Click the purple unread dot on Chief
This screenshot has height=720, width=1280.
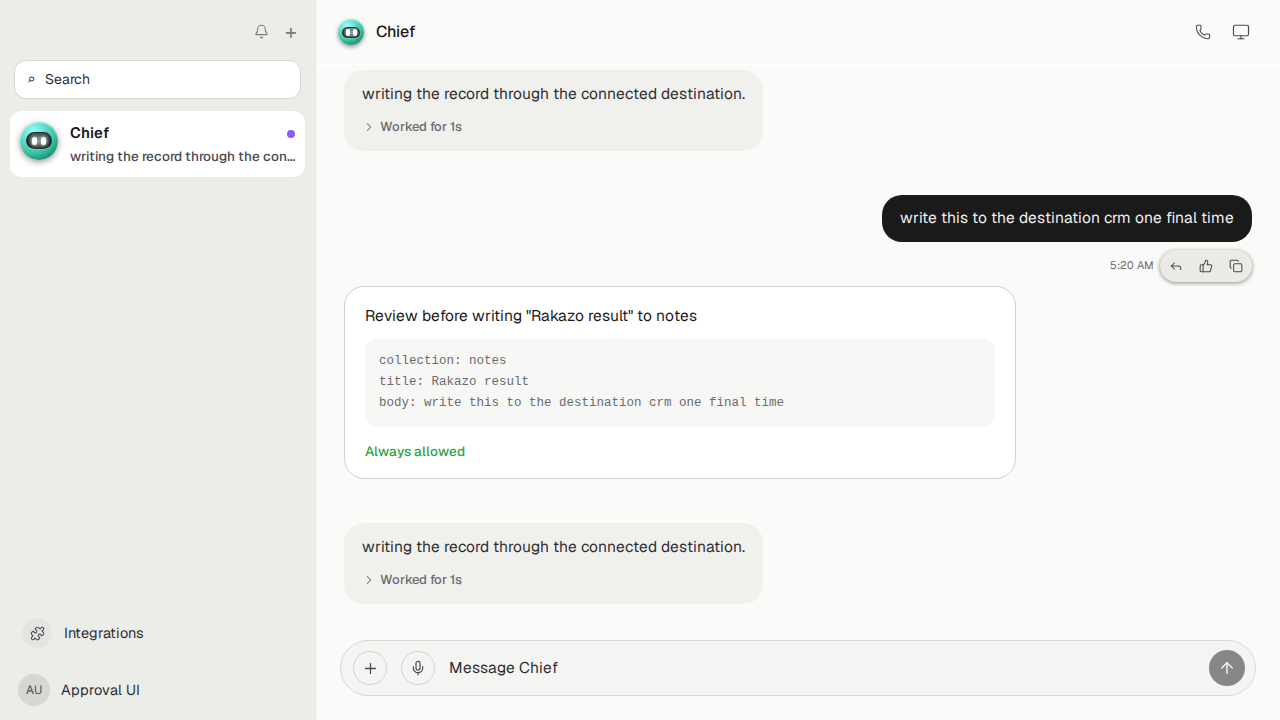click(291, 133)
